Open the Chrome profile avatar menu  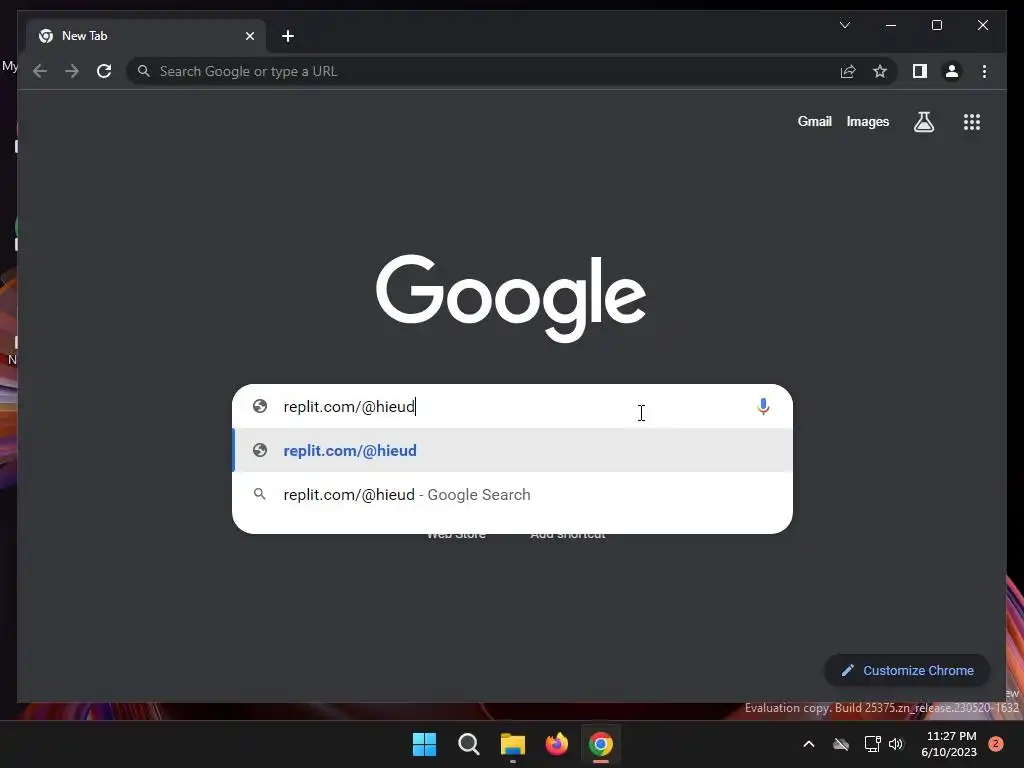pyautogui.click(x=952, y=71)
